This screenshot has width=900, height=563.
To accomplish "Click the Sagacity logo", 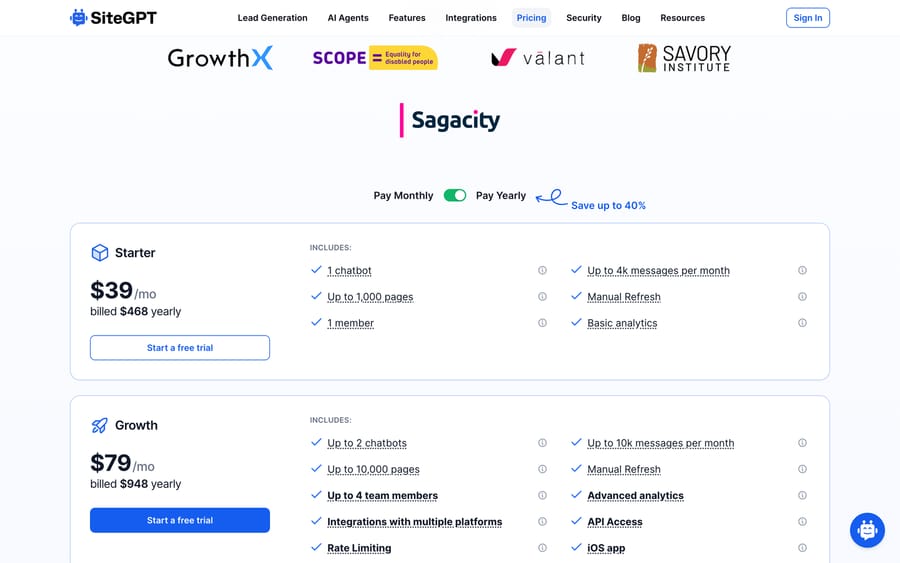I will click(x=449, y=120).
